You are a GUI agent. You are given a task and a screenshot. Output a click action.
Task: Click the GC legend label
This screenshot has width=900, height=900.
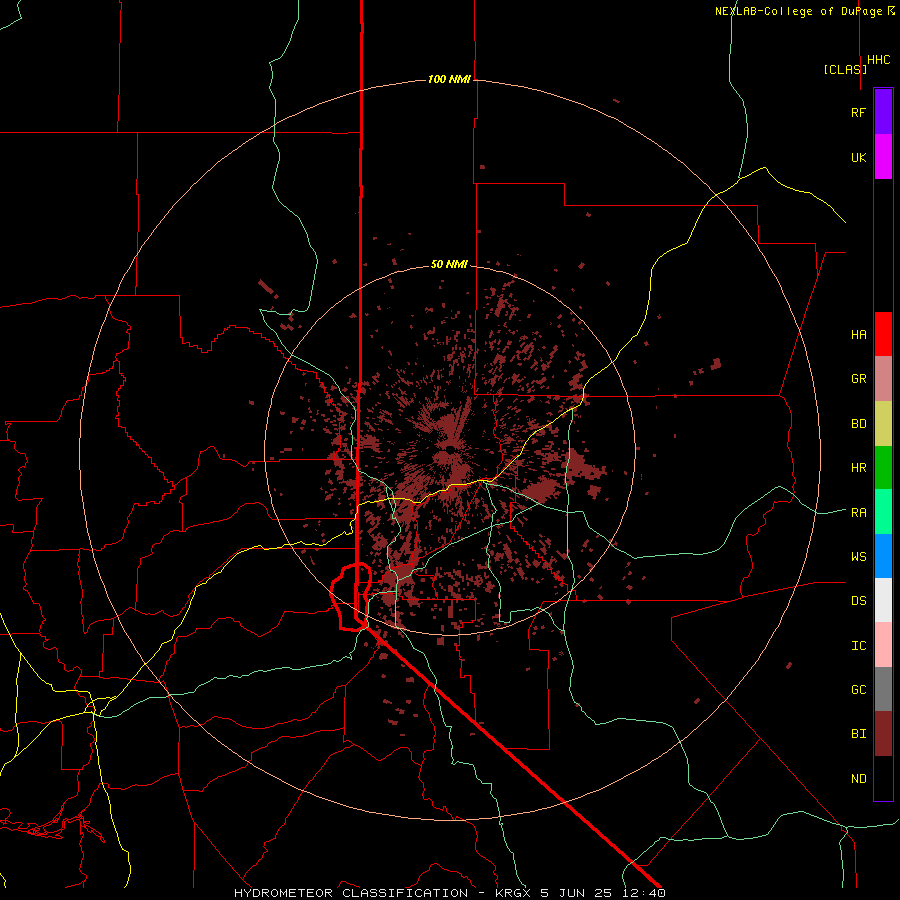click(x=858, y=689)
